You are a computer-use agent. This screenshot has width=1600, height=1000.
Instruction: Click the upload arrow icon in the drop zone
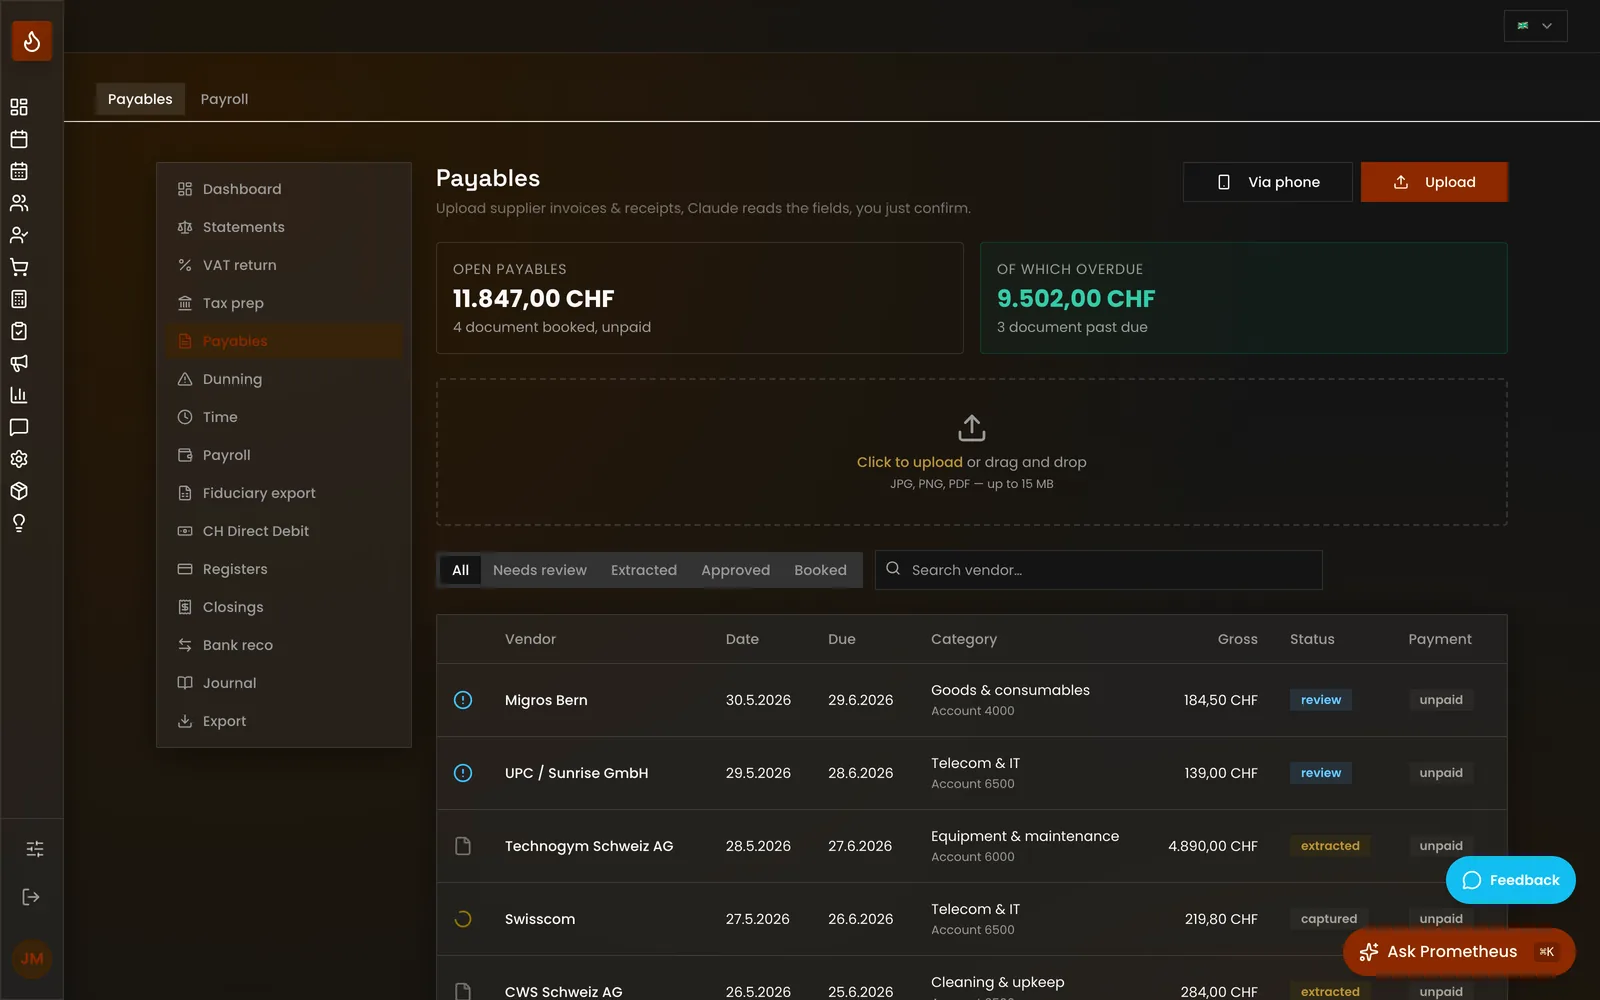(x=972, y=428)
